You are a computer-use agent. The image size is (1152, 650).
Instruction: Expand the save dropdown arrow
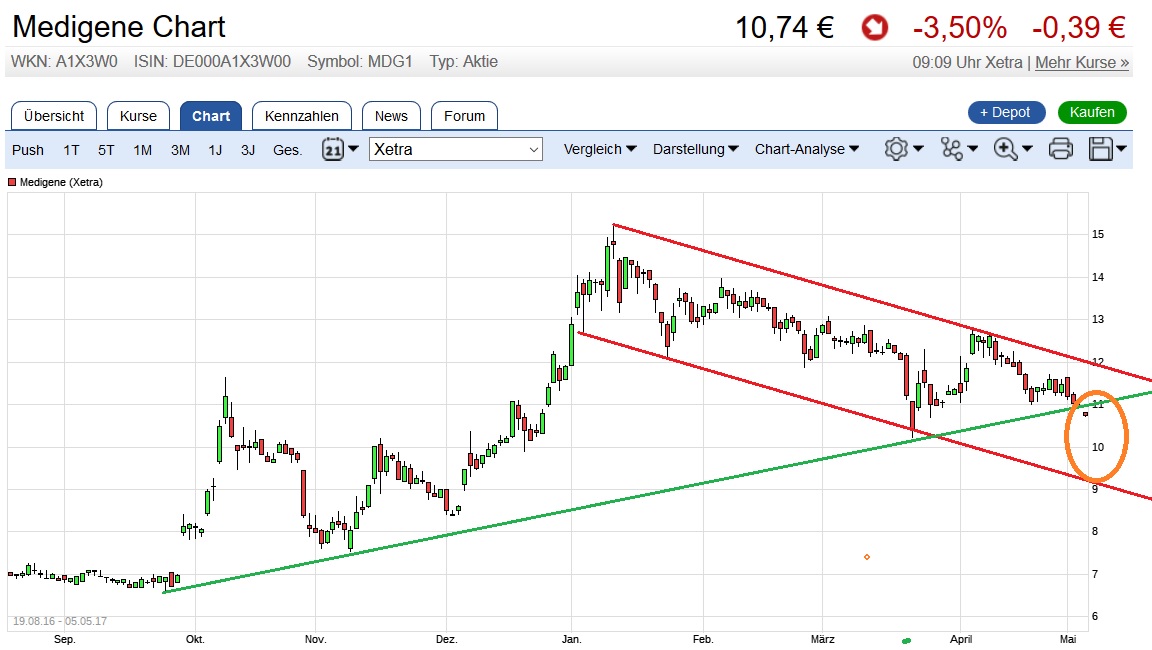(1121, 149)
